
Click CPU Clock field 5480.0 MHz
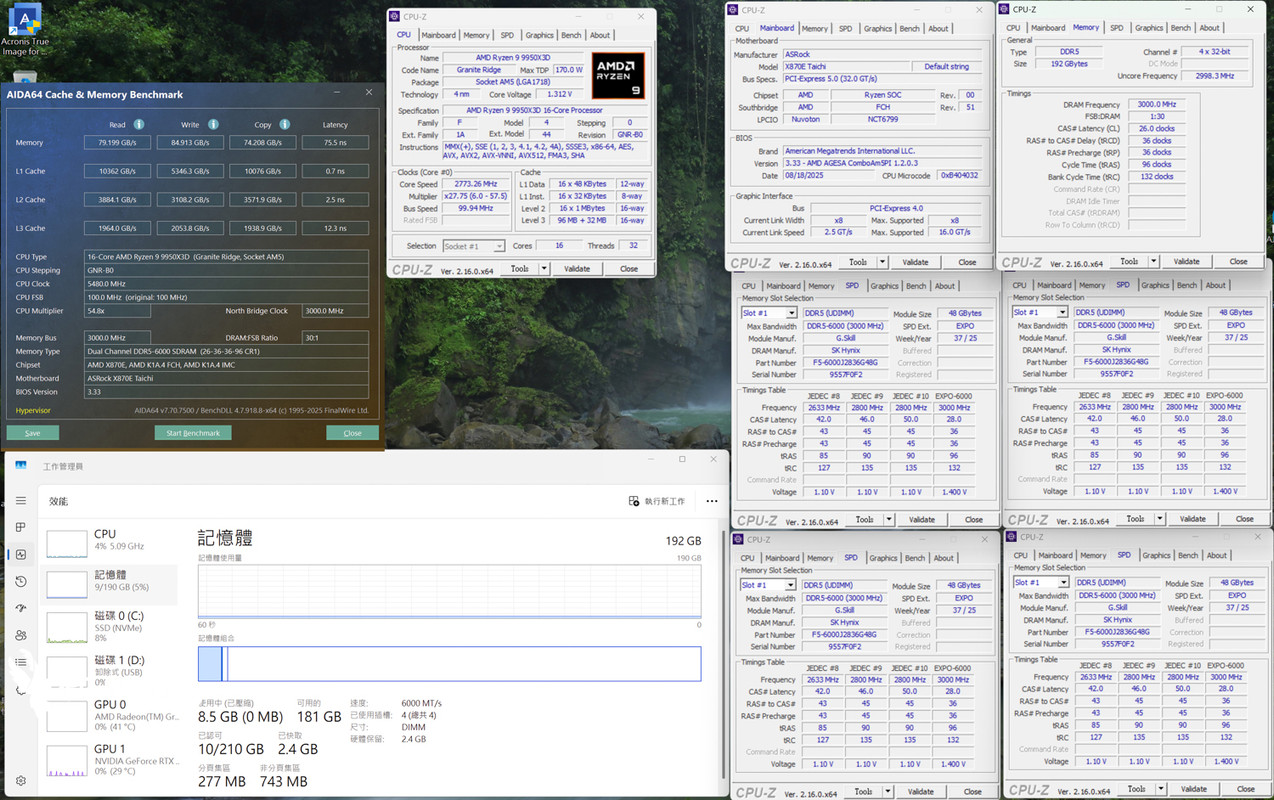[226, 284]
